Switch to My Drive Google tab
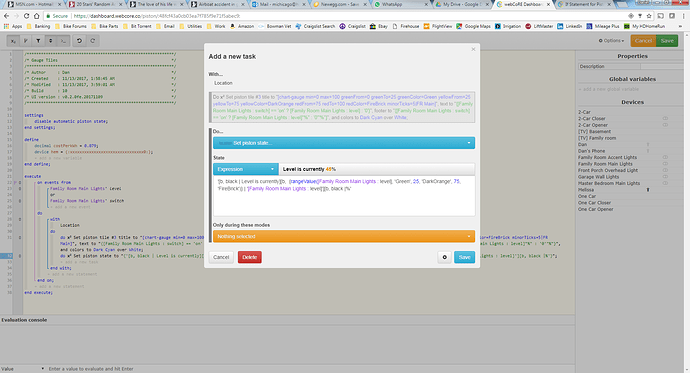690x373 pixels. [462, 4]
